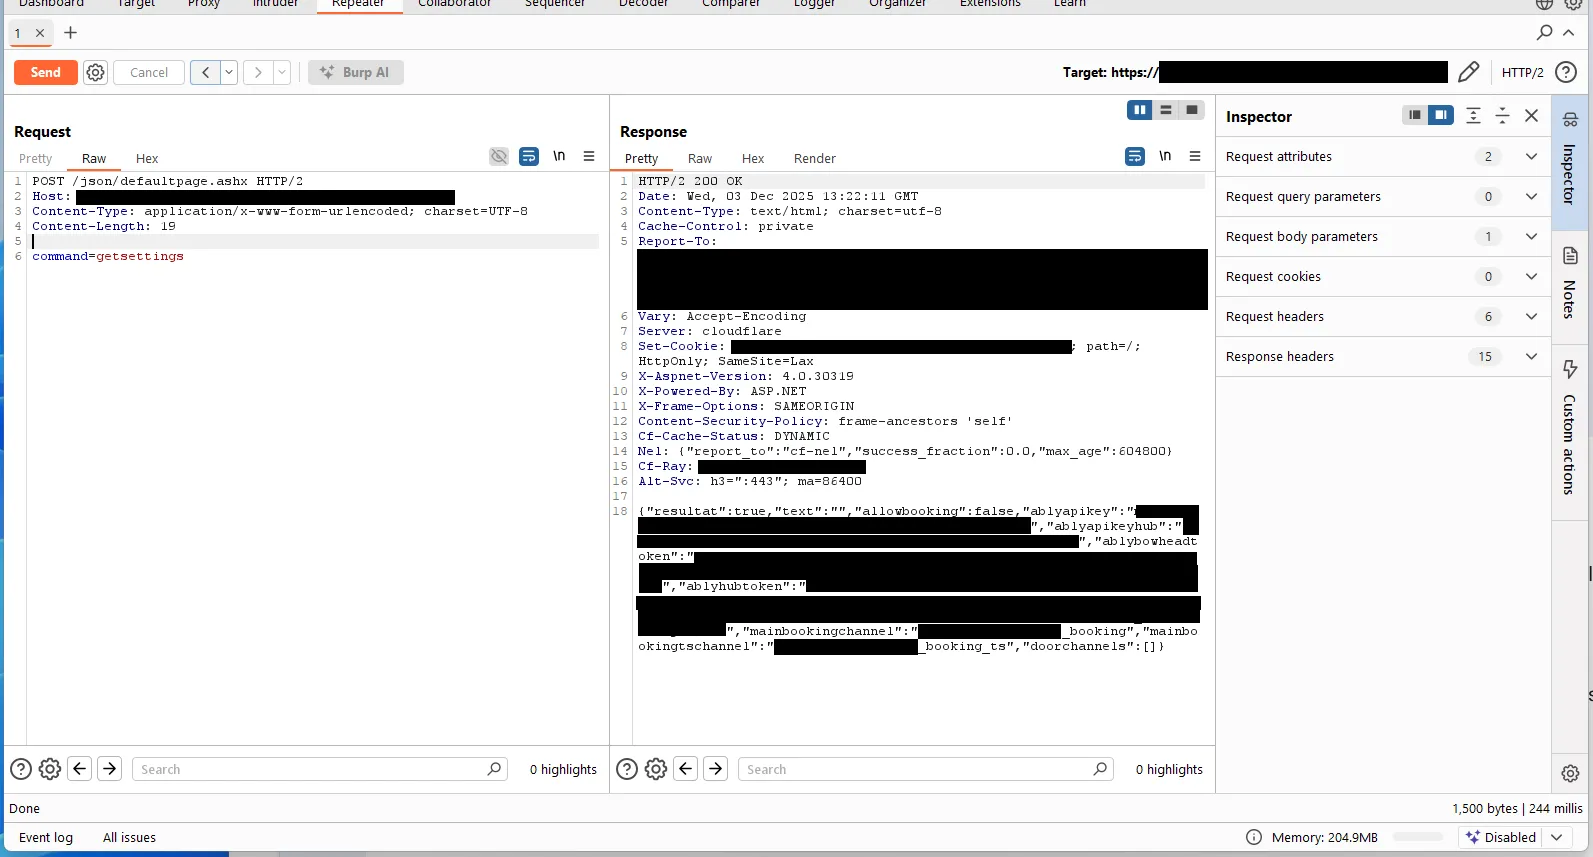The width and height of the screenshot is (1593, 857).
Task: Click the orange Send button
Action: pyautogui.click(x=46, y=72)
